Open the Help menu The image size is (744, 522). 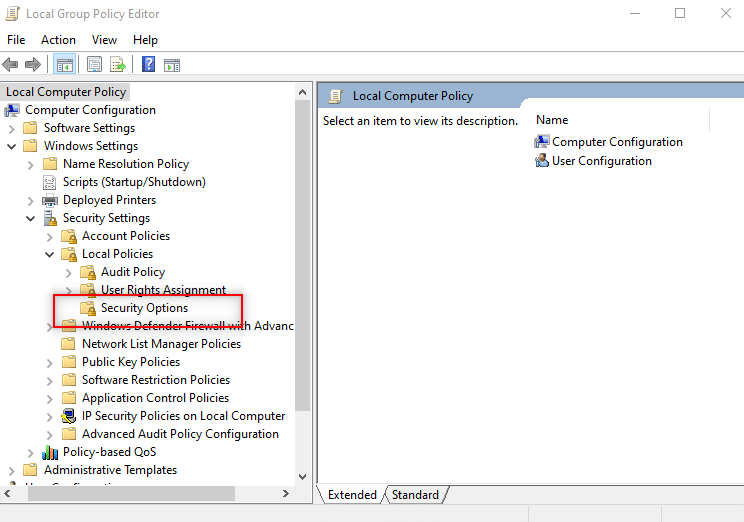145,40
